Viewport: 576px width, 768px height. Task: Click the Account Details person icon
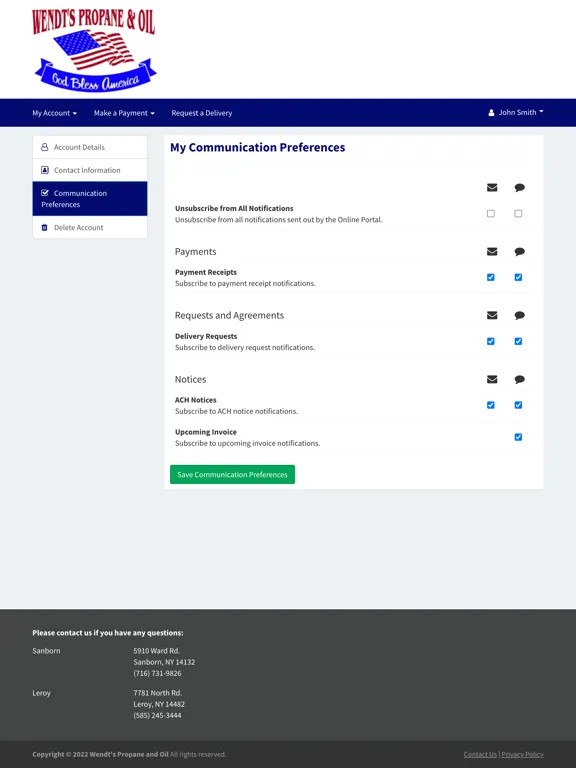click(x=45, y=147)
